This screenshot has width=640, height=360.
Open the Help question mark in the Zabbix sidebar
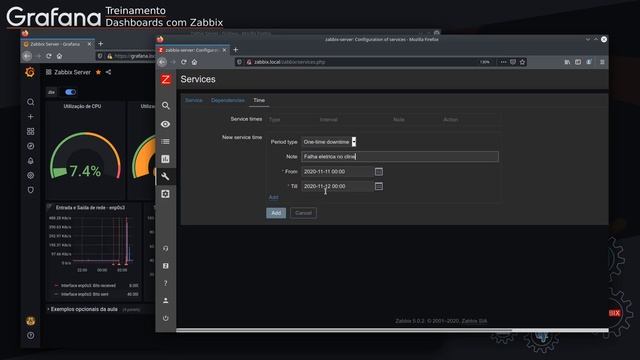[x=165, y=283]
